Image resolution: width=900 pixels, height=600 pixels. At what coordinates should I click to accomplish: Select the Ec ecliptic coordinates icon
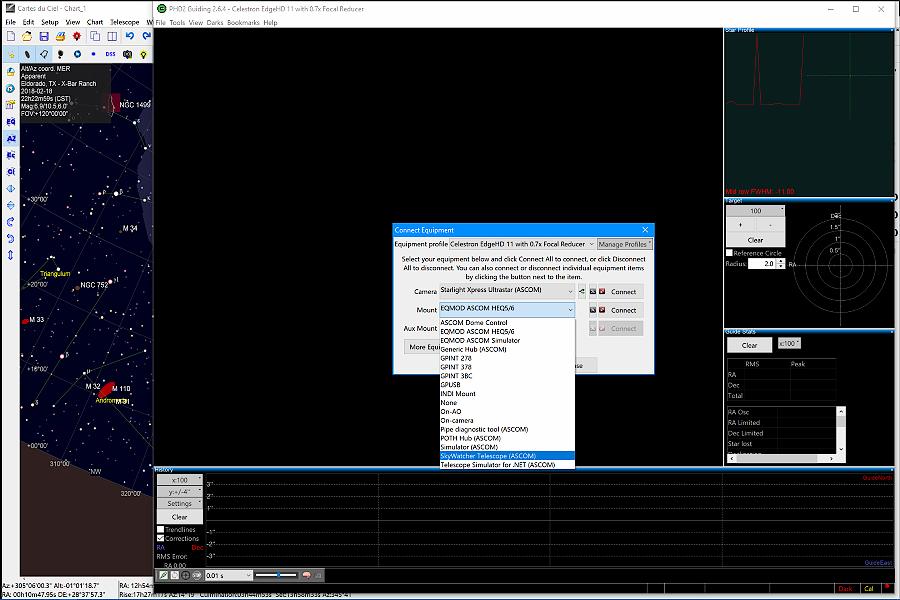[11, 155]
